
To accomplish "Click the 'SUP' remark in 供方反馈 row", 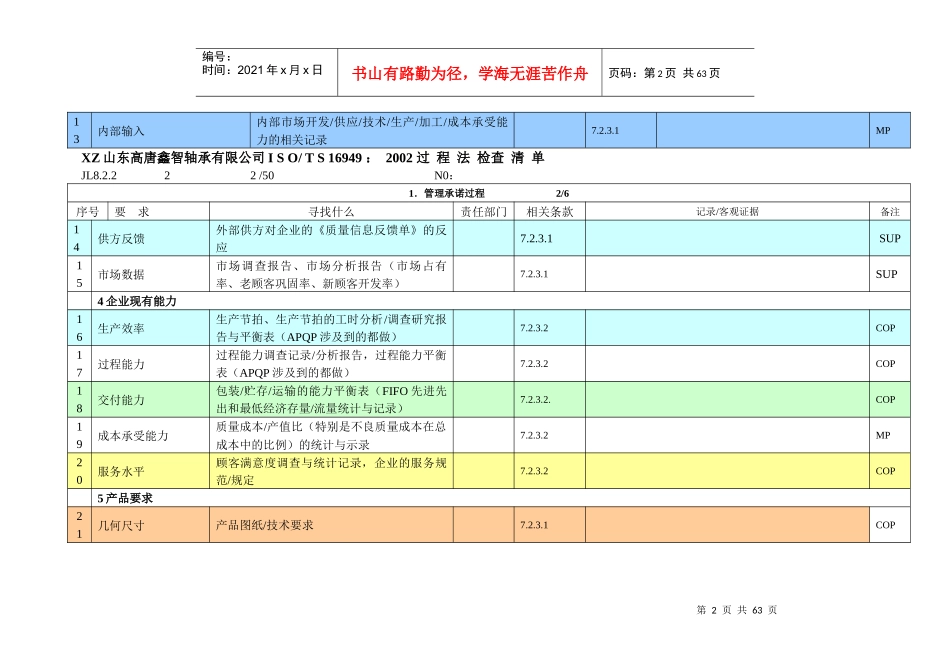I will 889,239.
